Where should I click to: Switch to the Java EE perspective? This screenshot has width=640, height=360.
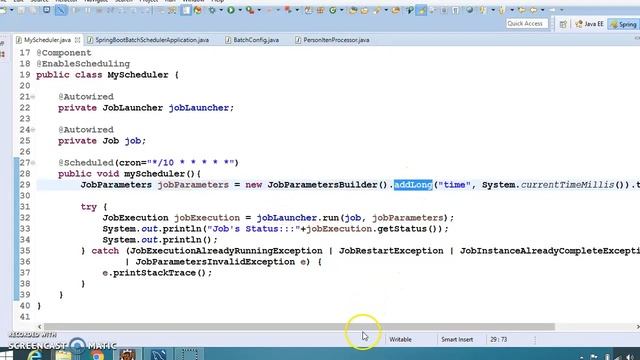[x=589, y=24]
